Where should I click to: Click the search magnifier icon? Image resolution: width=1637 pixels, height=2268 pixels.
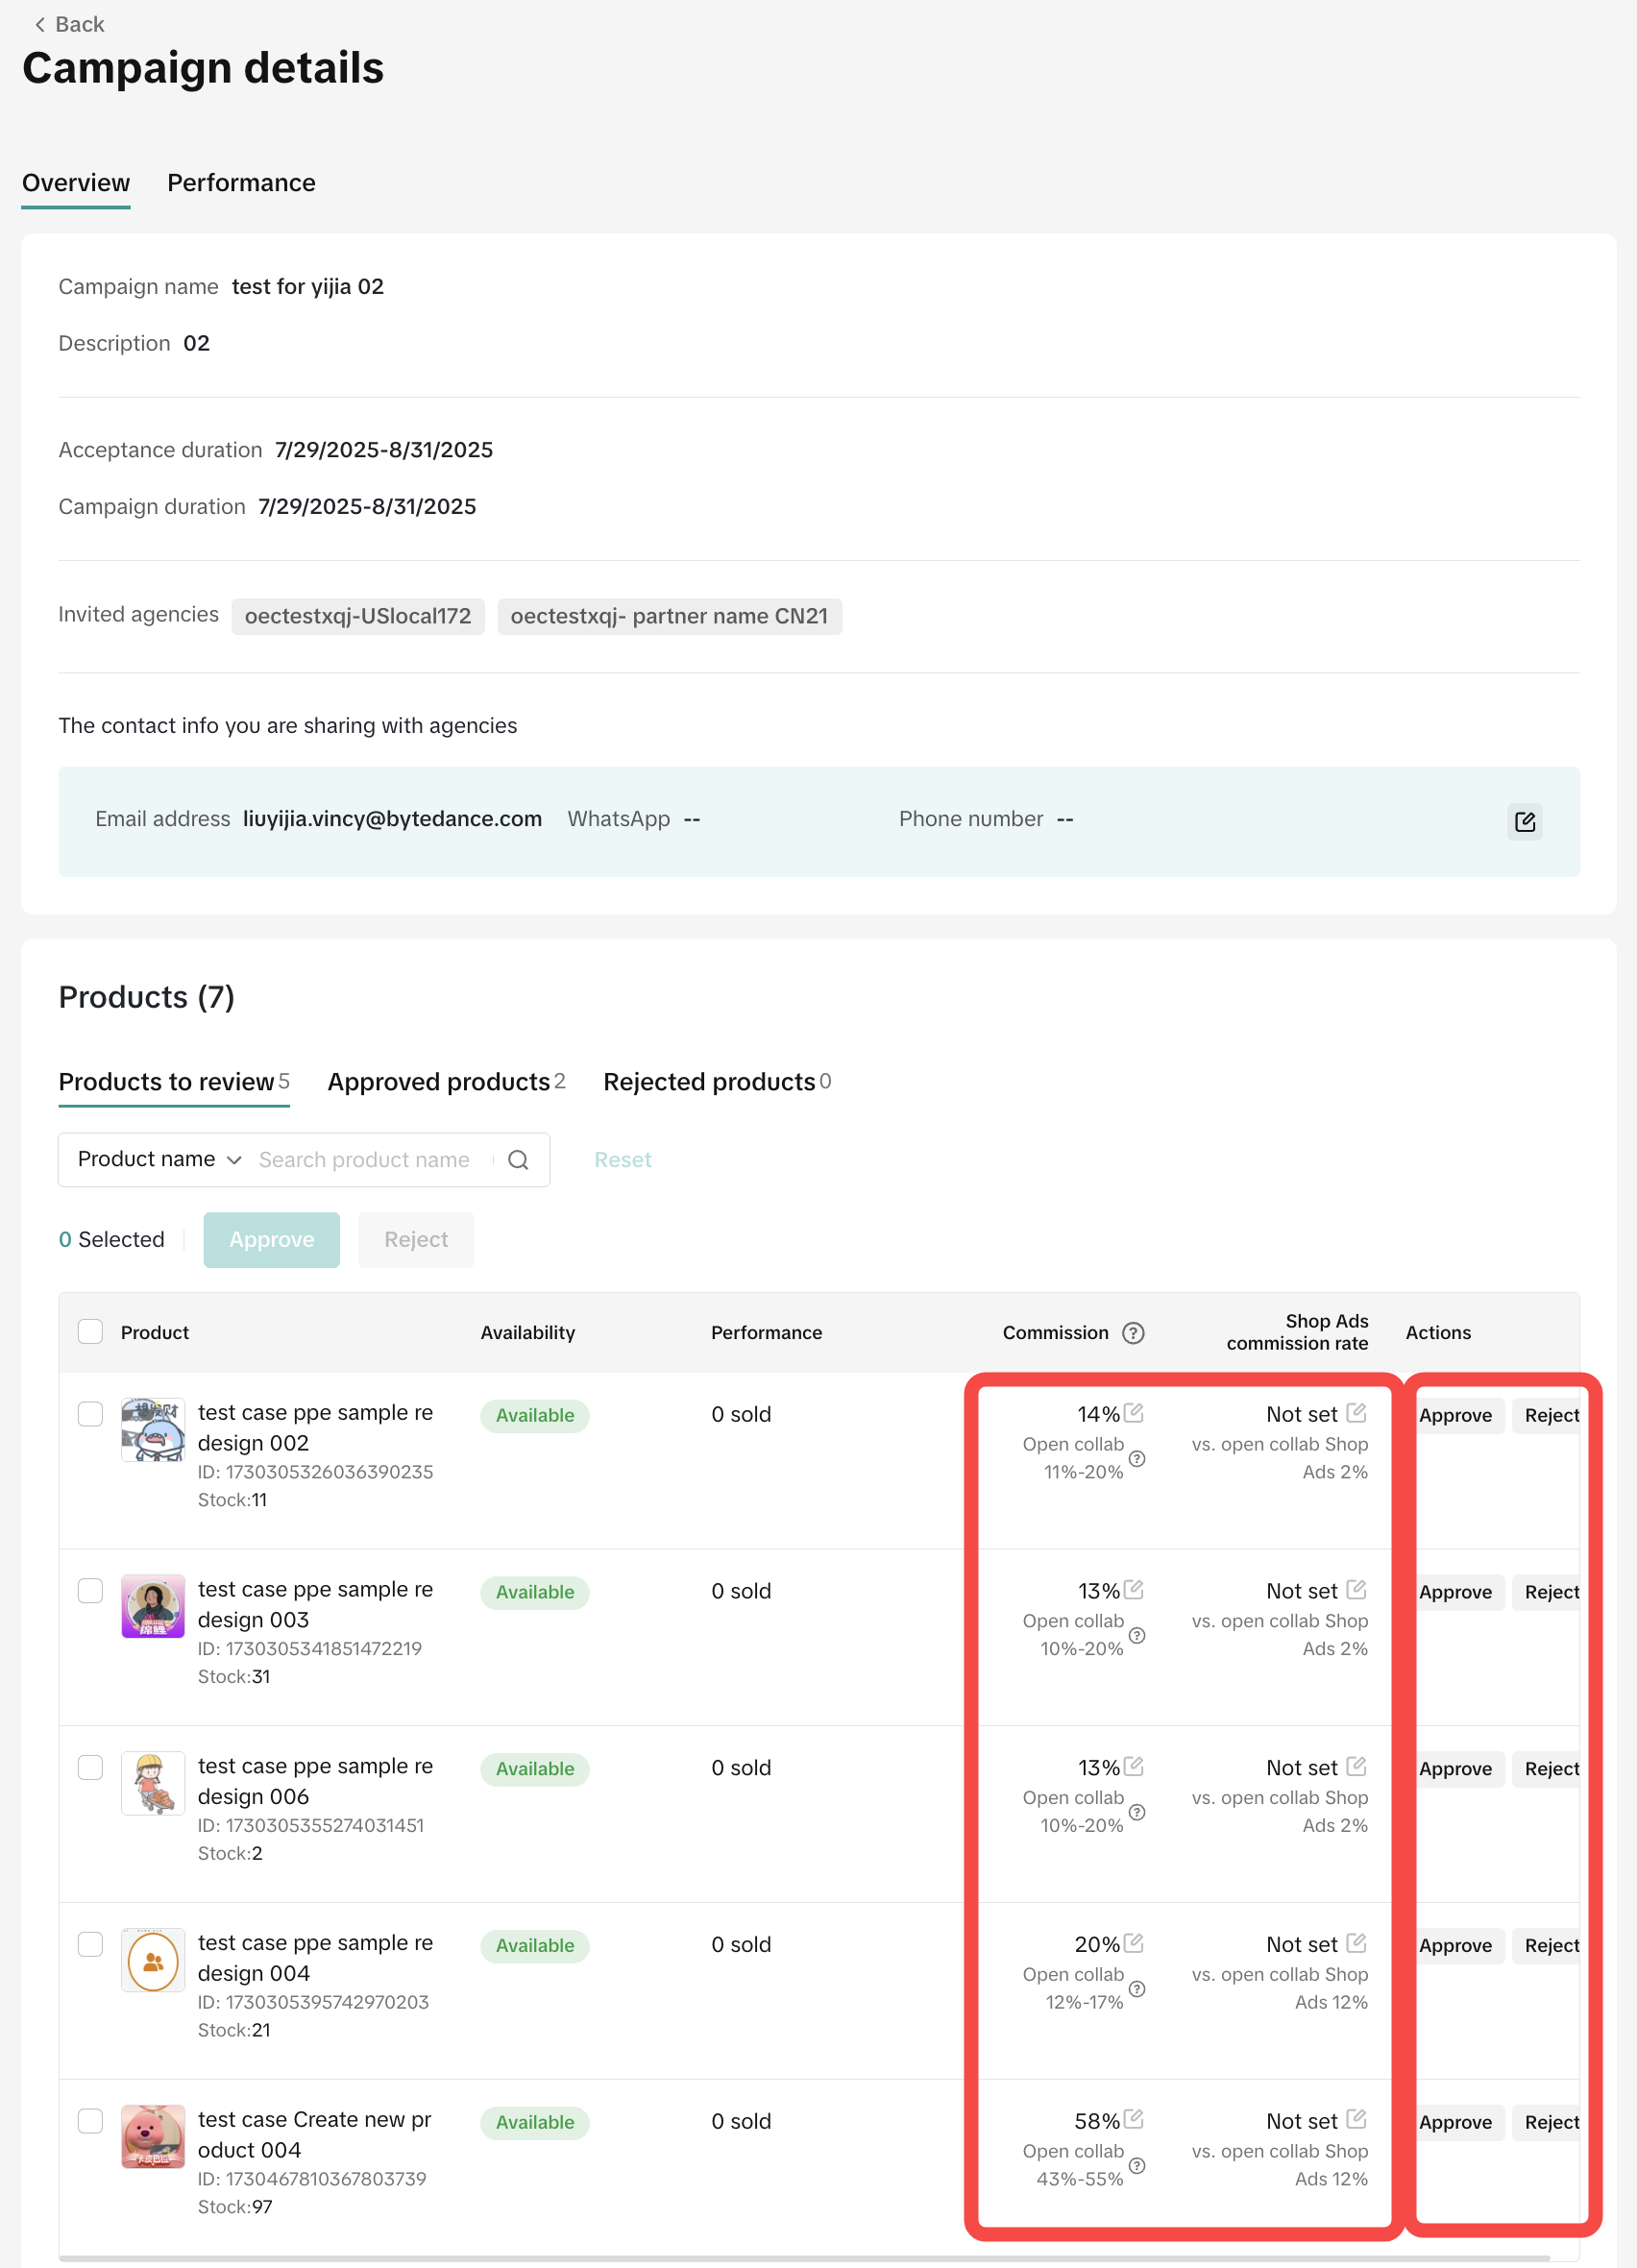coord(518,1160)
